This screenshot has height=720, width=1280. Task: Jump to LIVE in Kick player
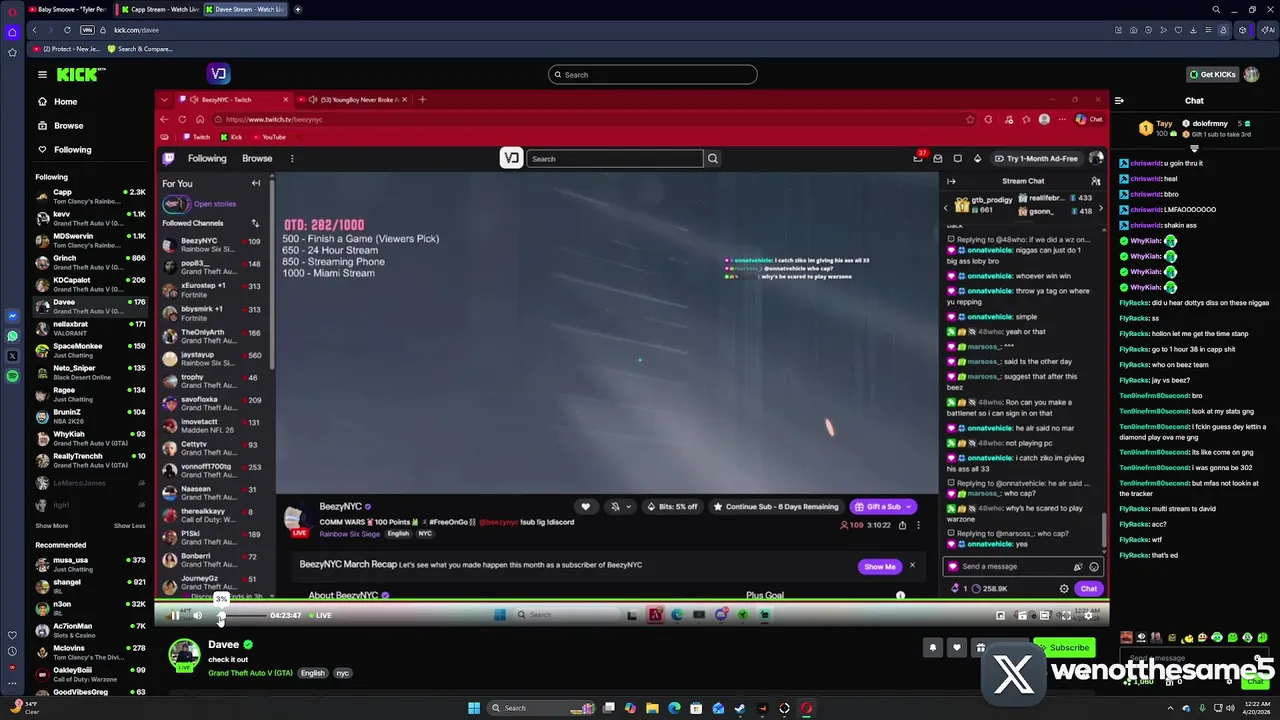pos(319,615)
